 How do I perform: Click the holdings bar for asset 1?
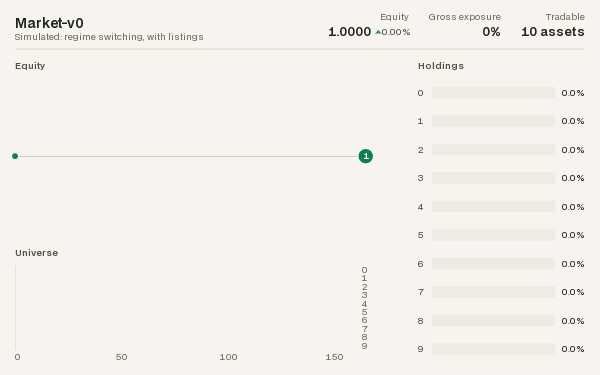click(x=493, y=121)
